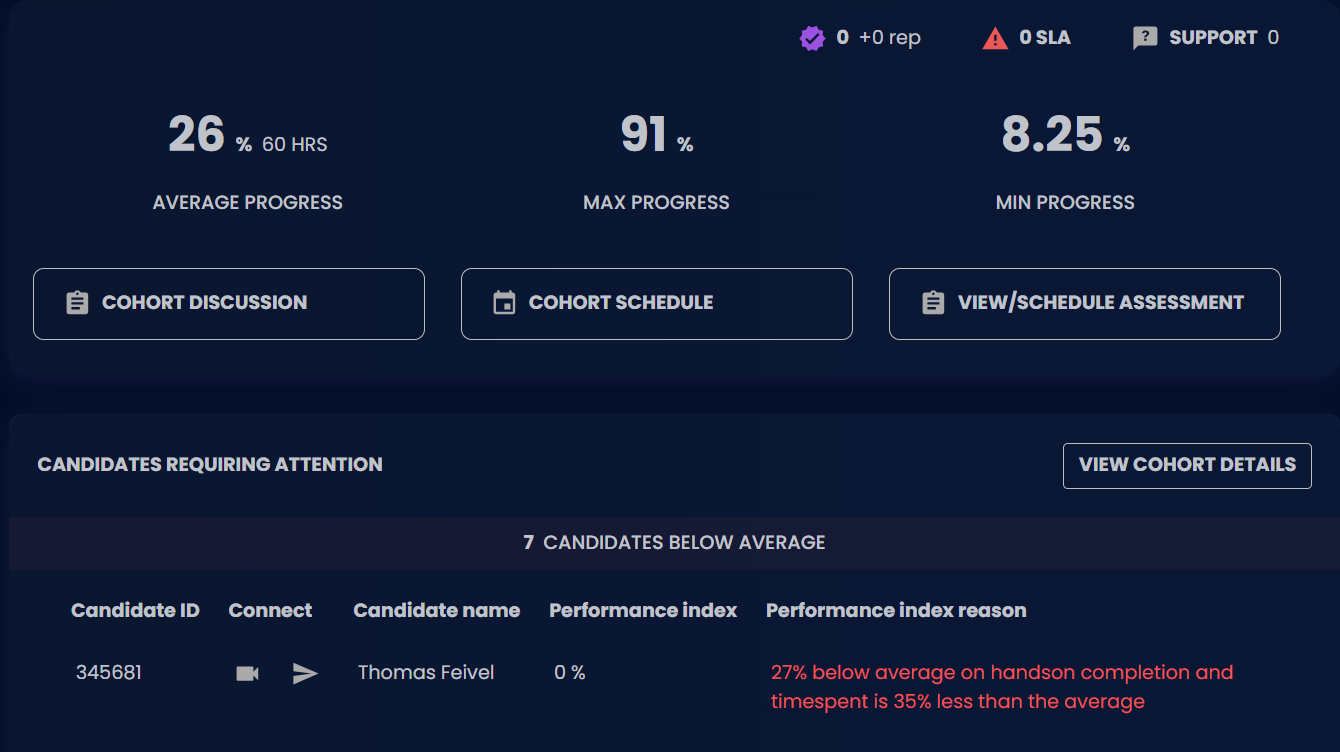Click candidate ID 345681
1340x752 pixels.
tap(109, 673)
